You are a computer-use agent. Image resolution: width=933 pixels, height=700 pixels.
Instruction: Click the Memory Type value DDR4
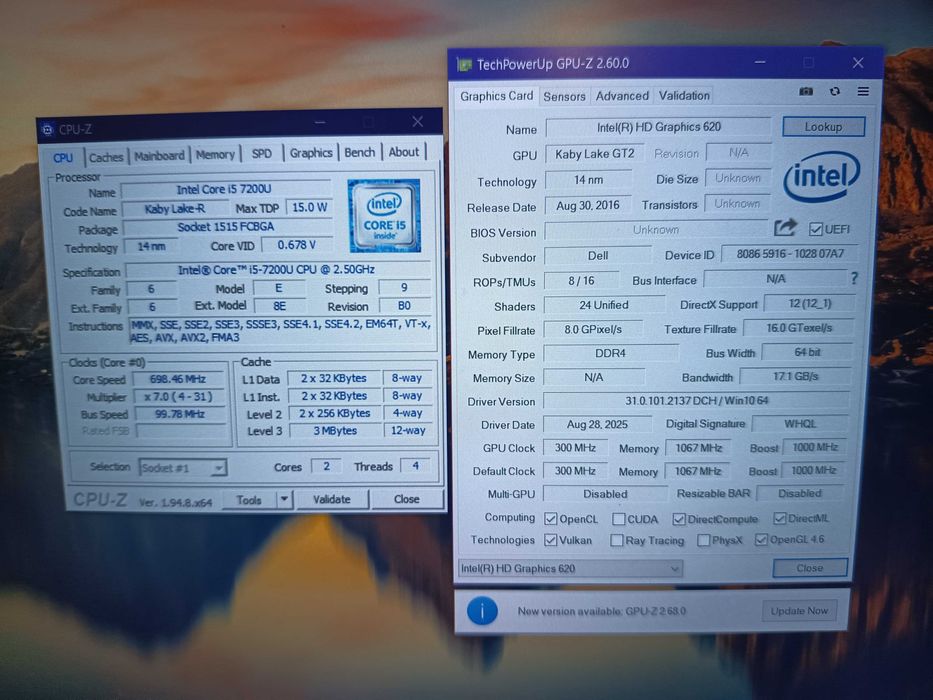[x=610, y=353]
